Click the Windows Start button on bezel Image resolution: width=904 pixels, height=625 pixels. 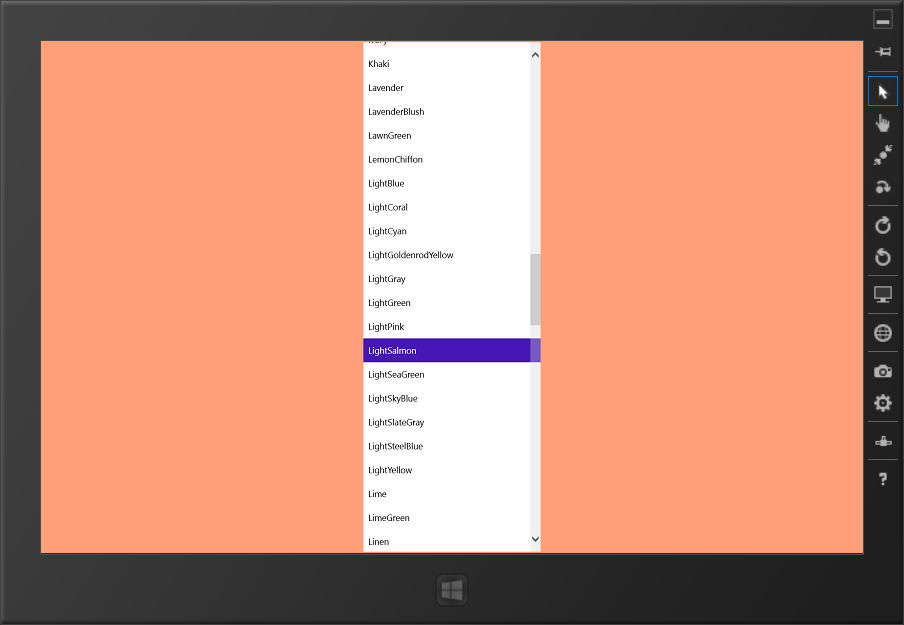(452, 590)
